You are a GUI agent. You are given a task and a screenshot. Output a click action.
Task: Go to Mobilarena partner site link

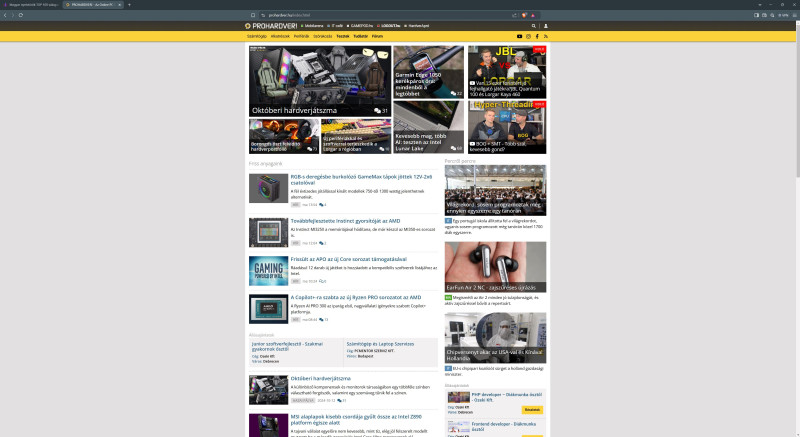(x=312, y=25)
